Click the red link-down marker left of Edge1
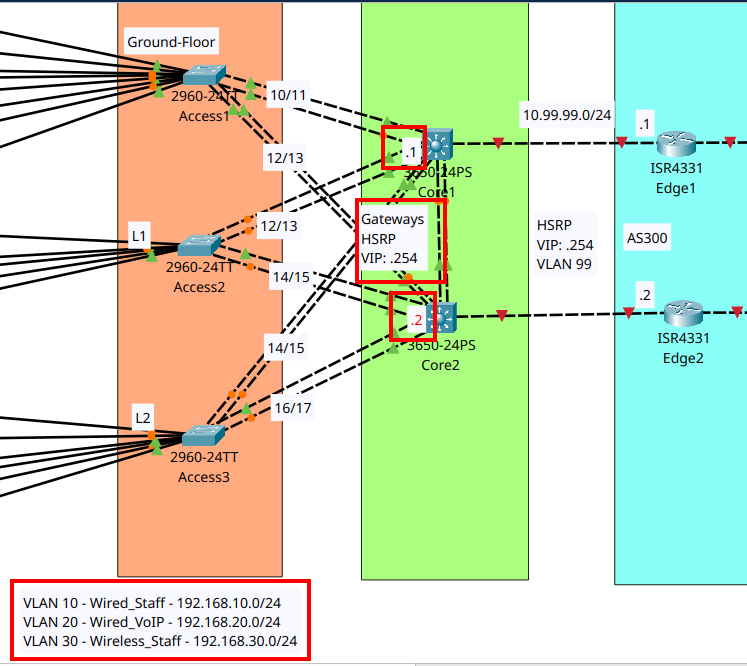The height and width of the screenshot is (666, 747). (x=621, y=142)
